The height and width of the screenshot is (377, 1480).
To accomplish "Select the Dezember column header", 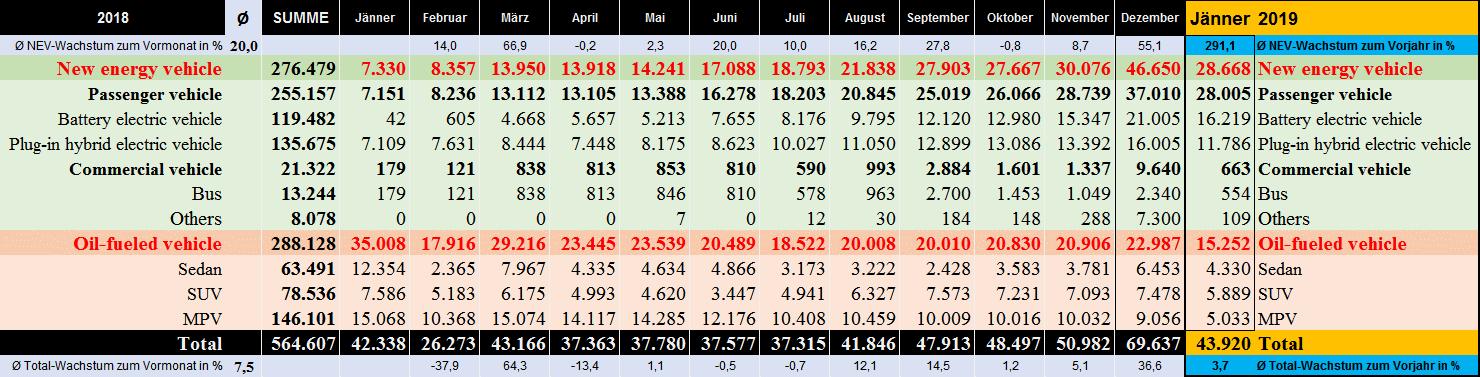I will pyautogui.click(x=1149, y=18).
